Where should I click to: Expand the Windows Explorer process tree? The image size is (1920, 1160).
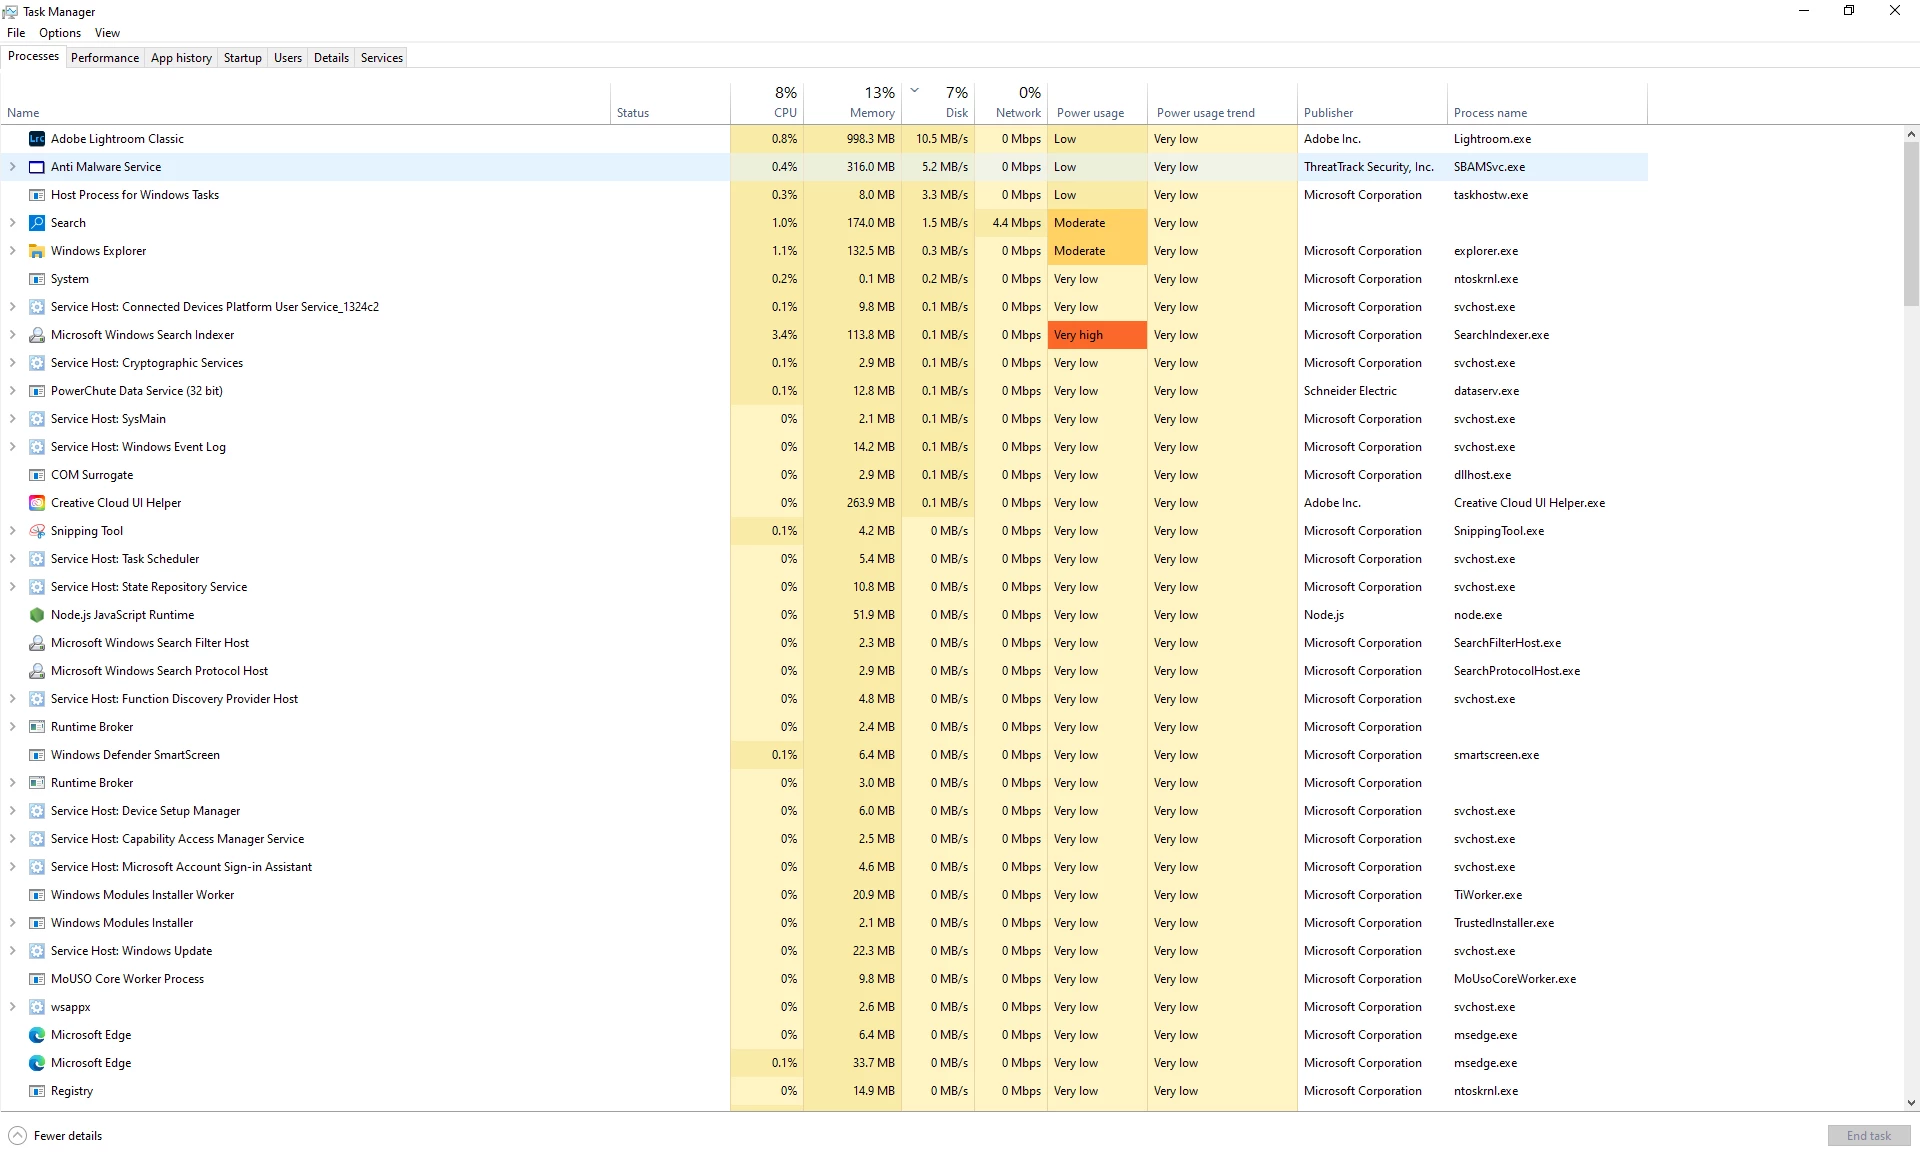12,251
